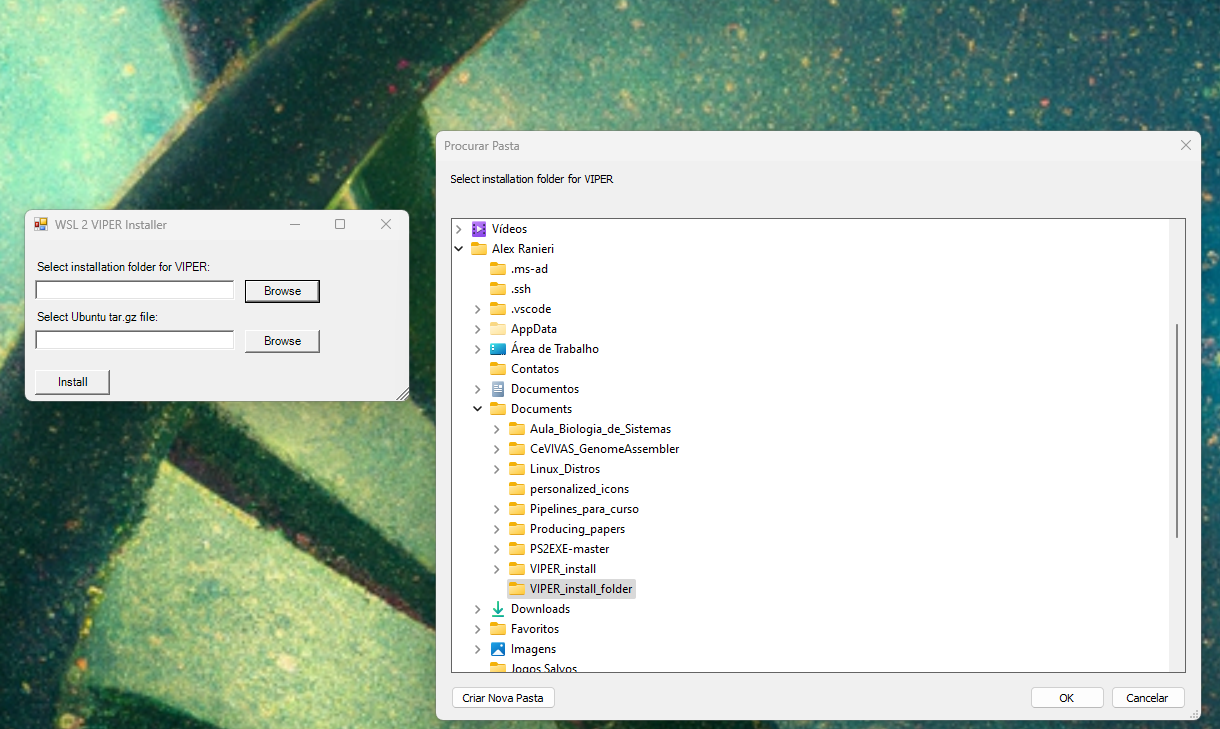
Task: Click the Documents folder icon
Action: pos(497,409)
